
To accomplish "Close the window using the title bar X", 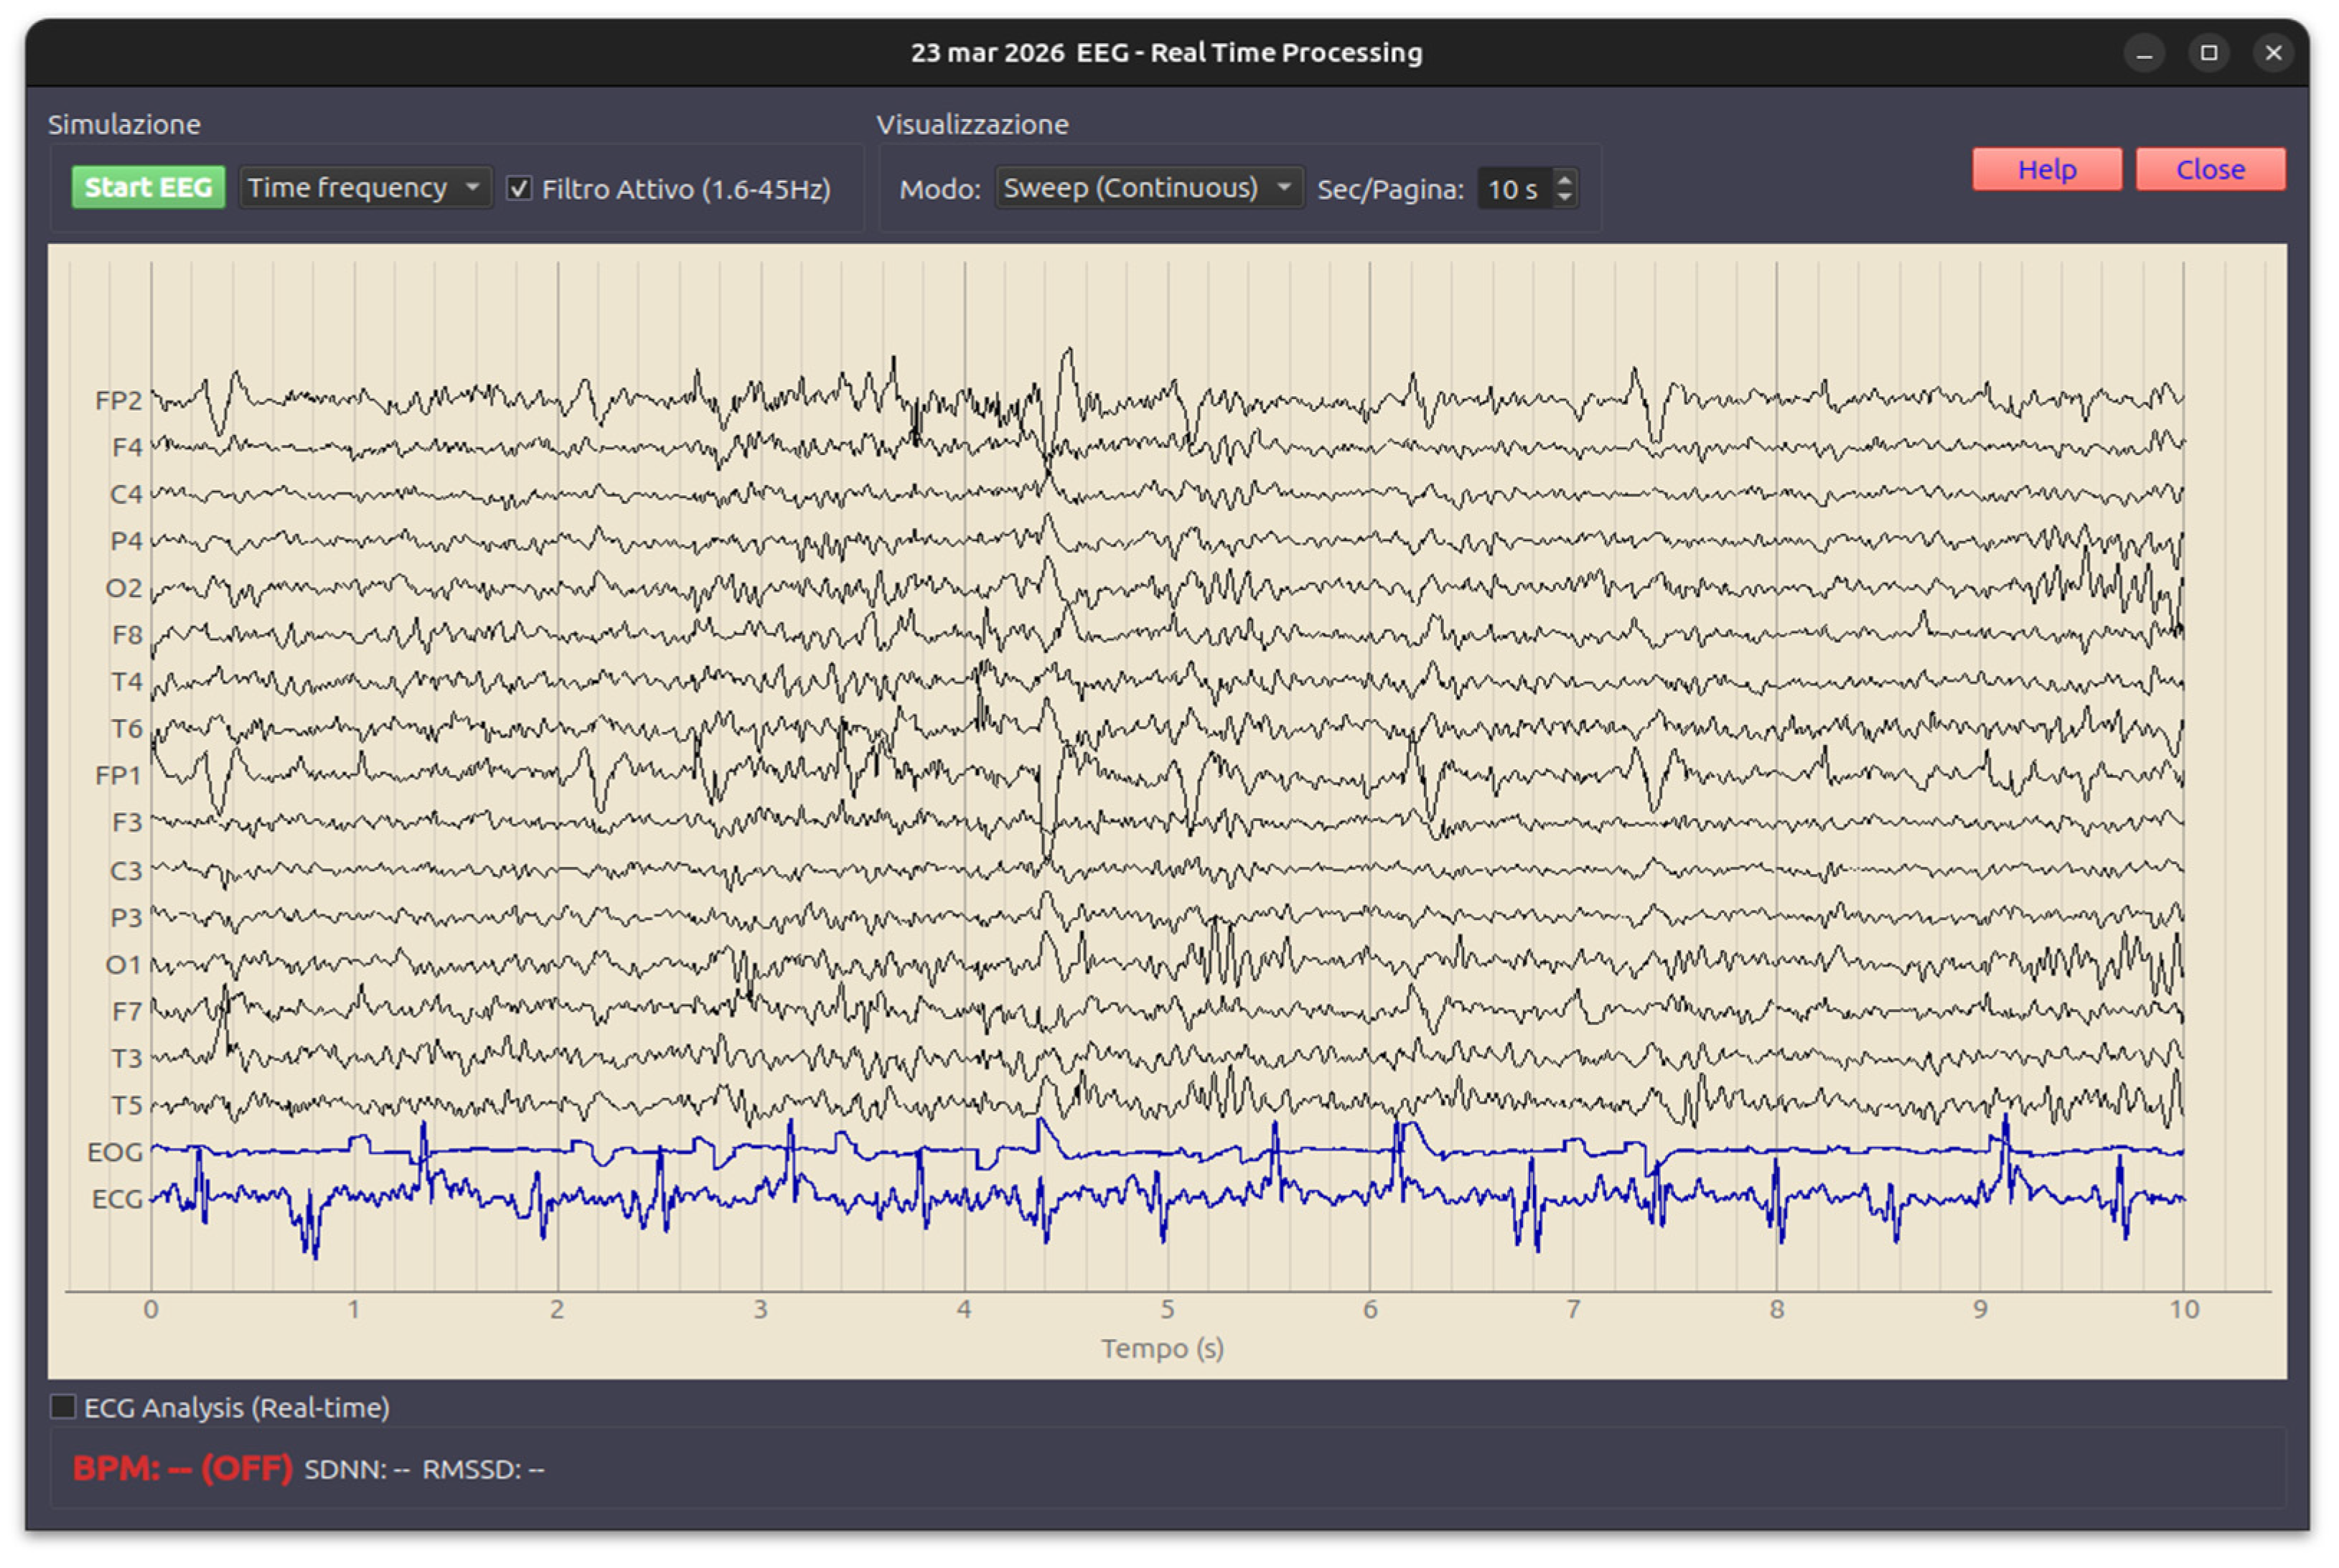I will point(2274,53).
